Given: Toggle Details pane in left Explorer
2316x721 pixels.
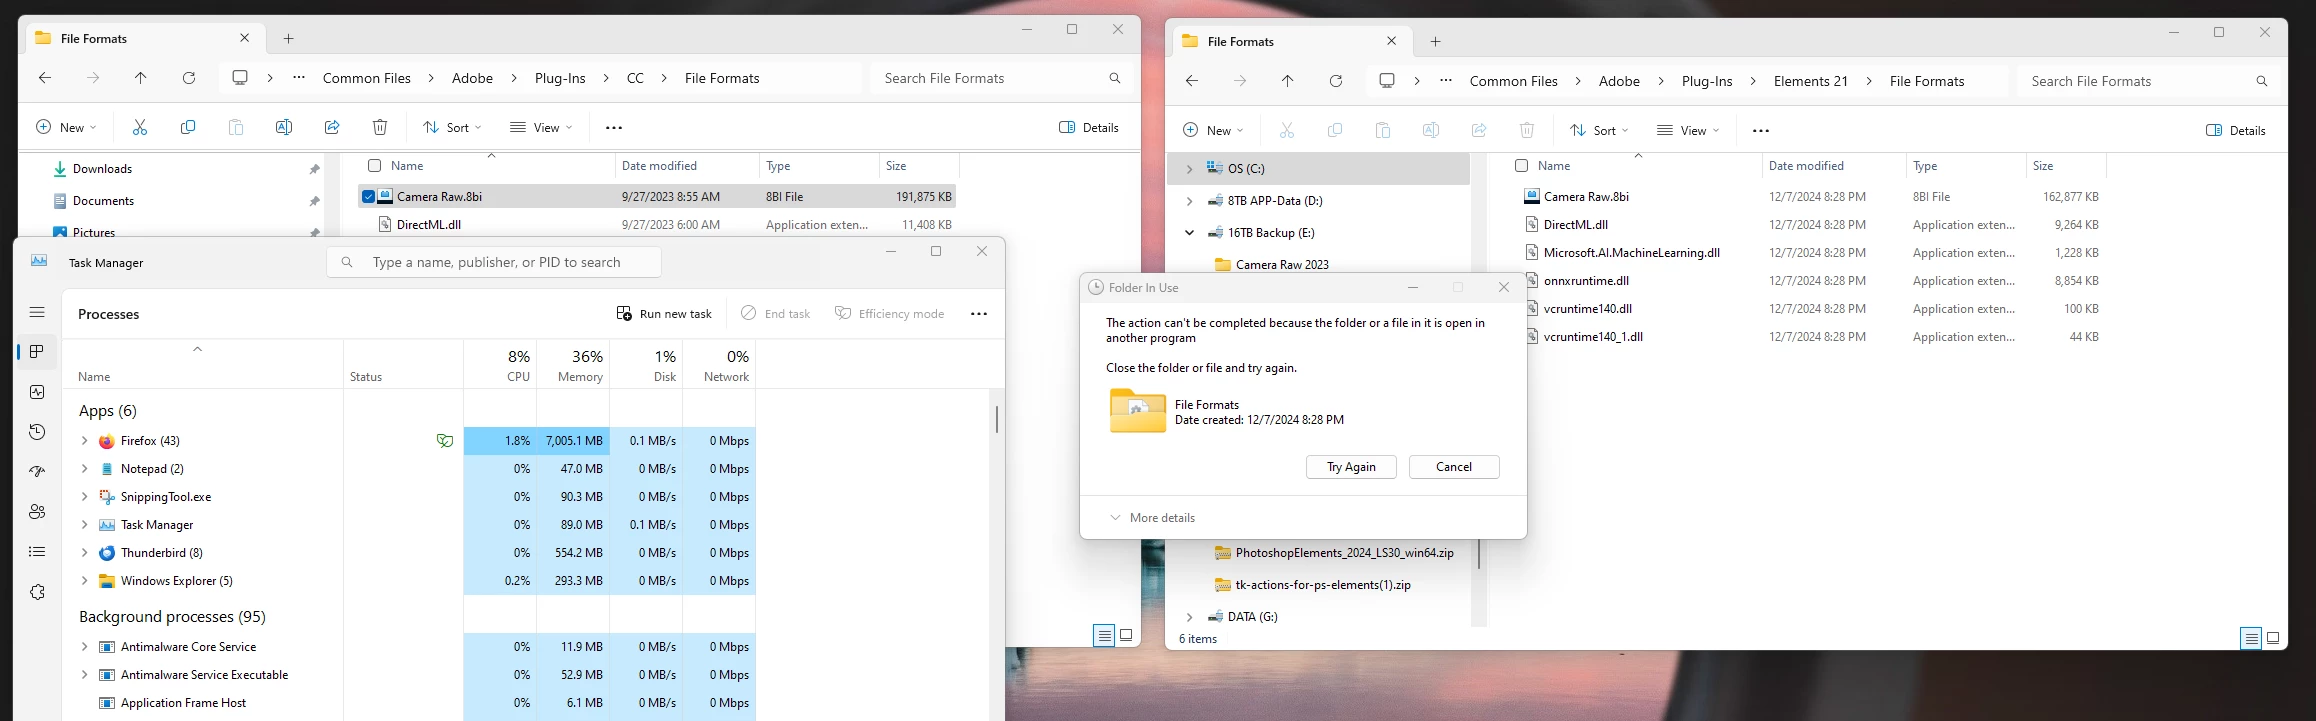Looking at the screenshot, I should tap(1089, 127).
